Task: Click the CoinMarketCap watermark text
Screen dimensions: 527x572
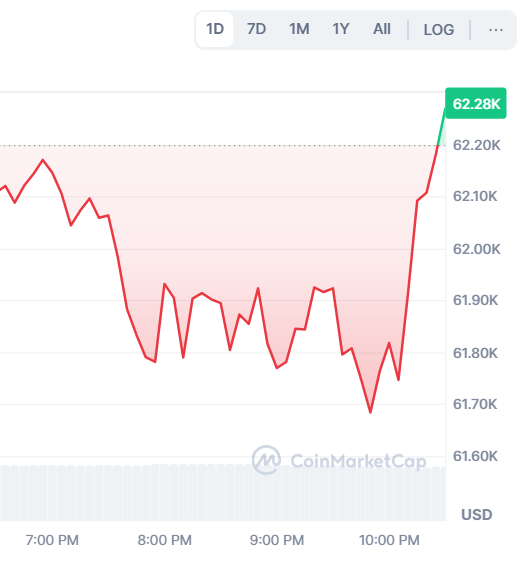Action: 359,461
